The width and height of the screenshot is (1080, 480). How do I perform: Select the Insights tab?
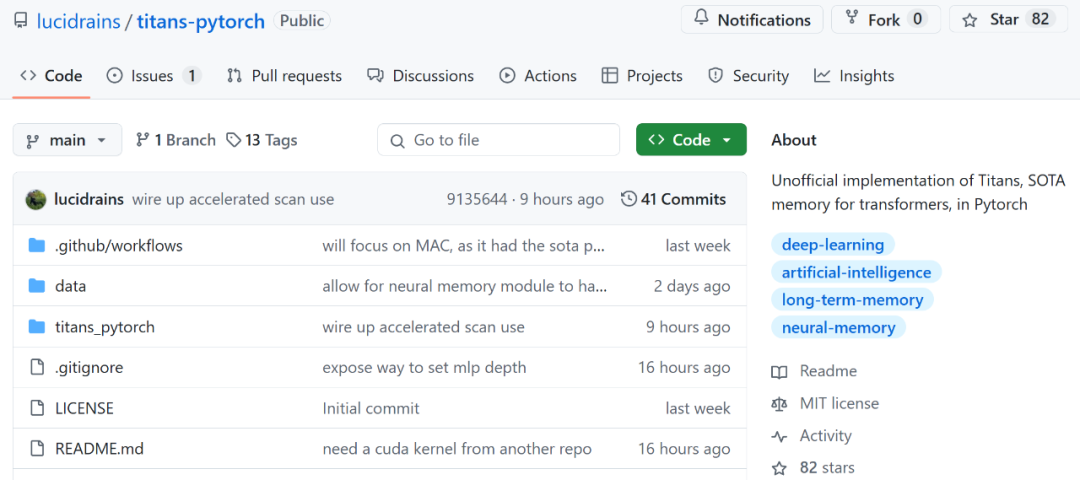[x=854, y=76]
